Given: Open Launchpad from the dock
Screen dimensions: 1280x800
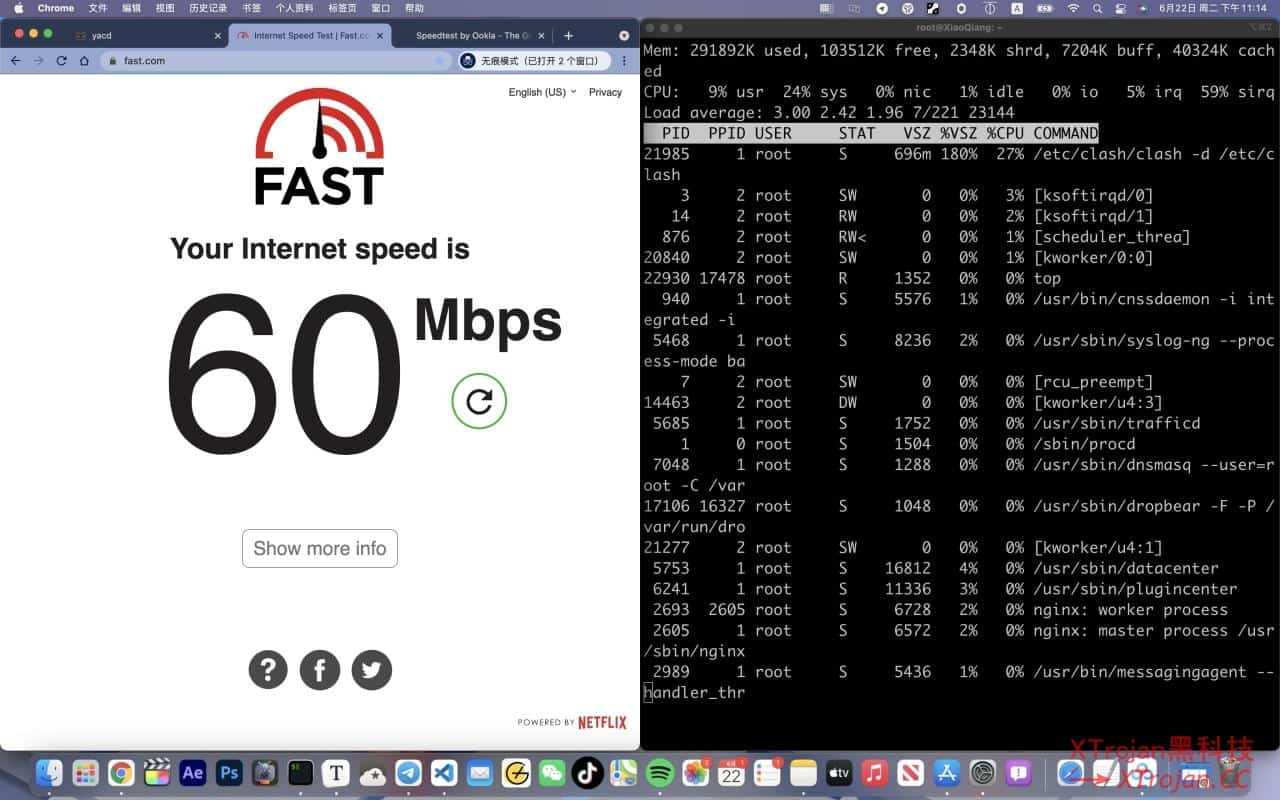Looking at the screenshot, I should point(85,773).
